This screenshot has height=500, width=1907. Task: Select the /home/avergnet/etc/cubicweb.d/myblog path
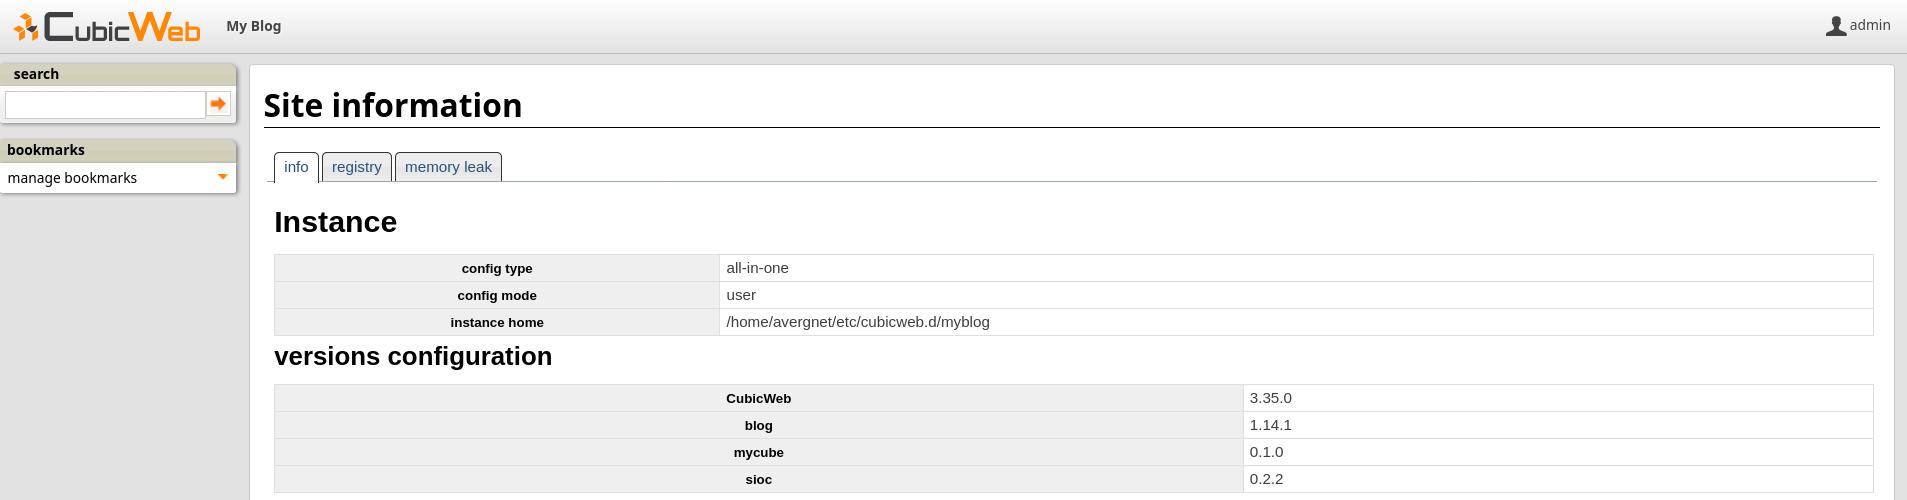(x=858, y=322)
